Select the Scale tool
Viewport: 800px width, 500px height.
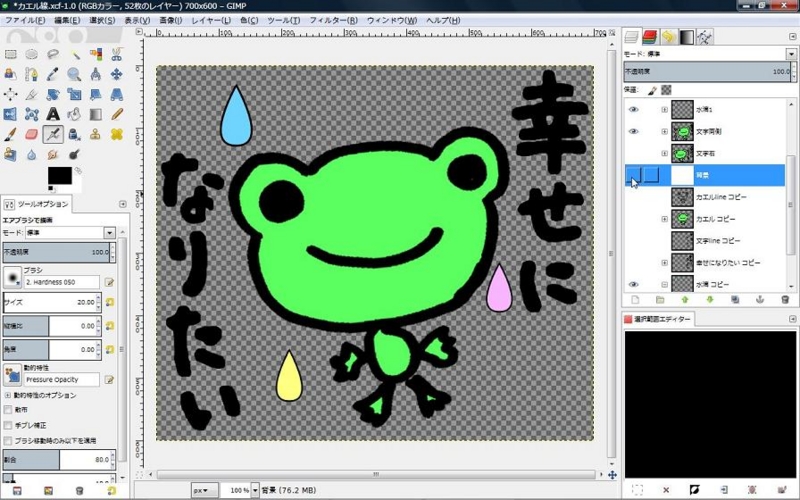click(x=74, y=94)
